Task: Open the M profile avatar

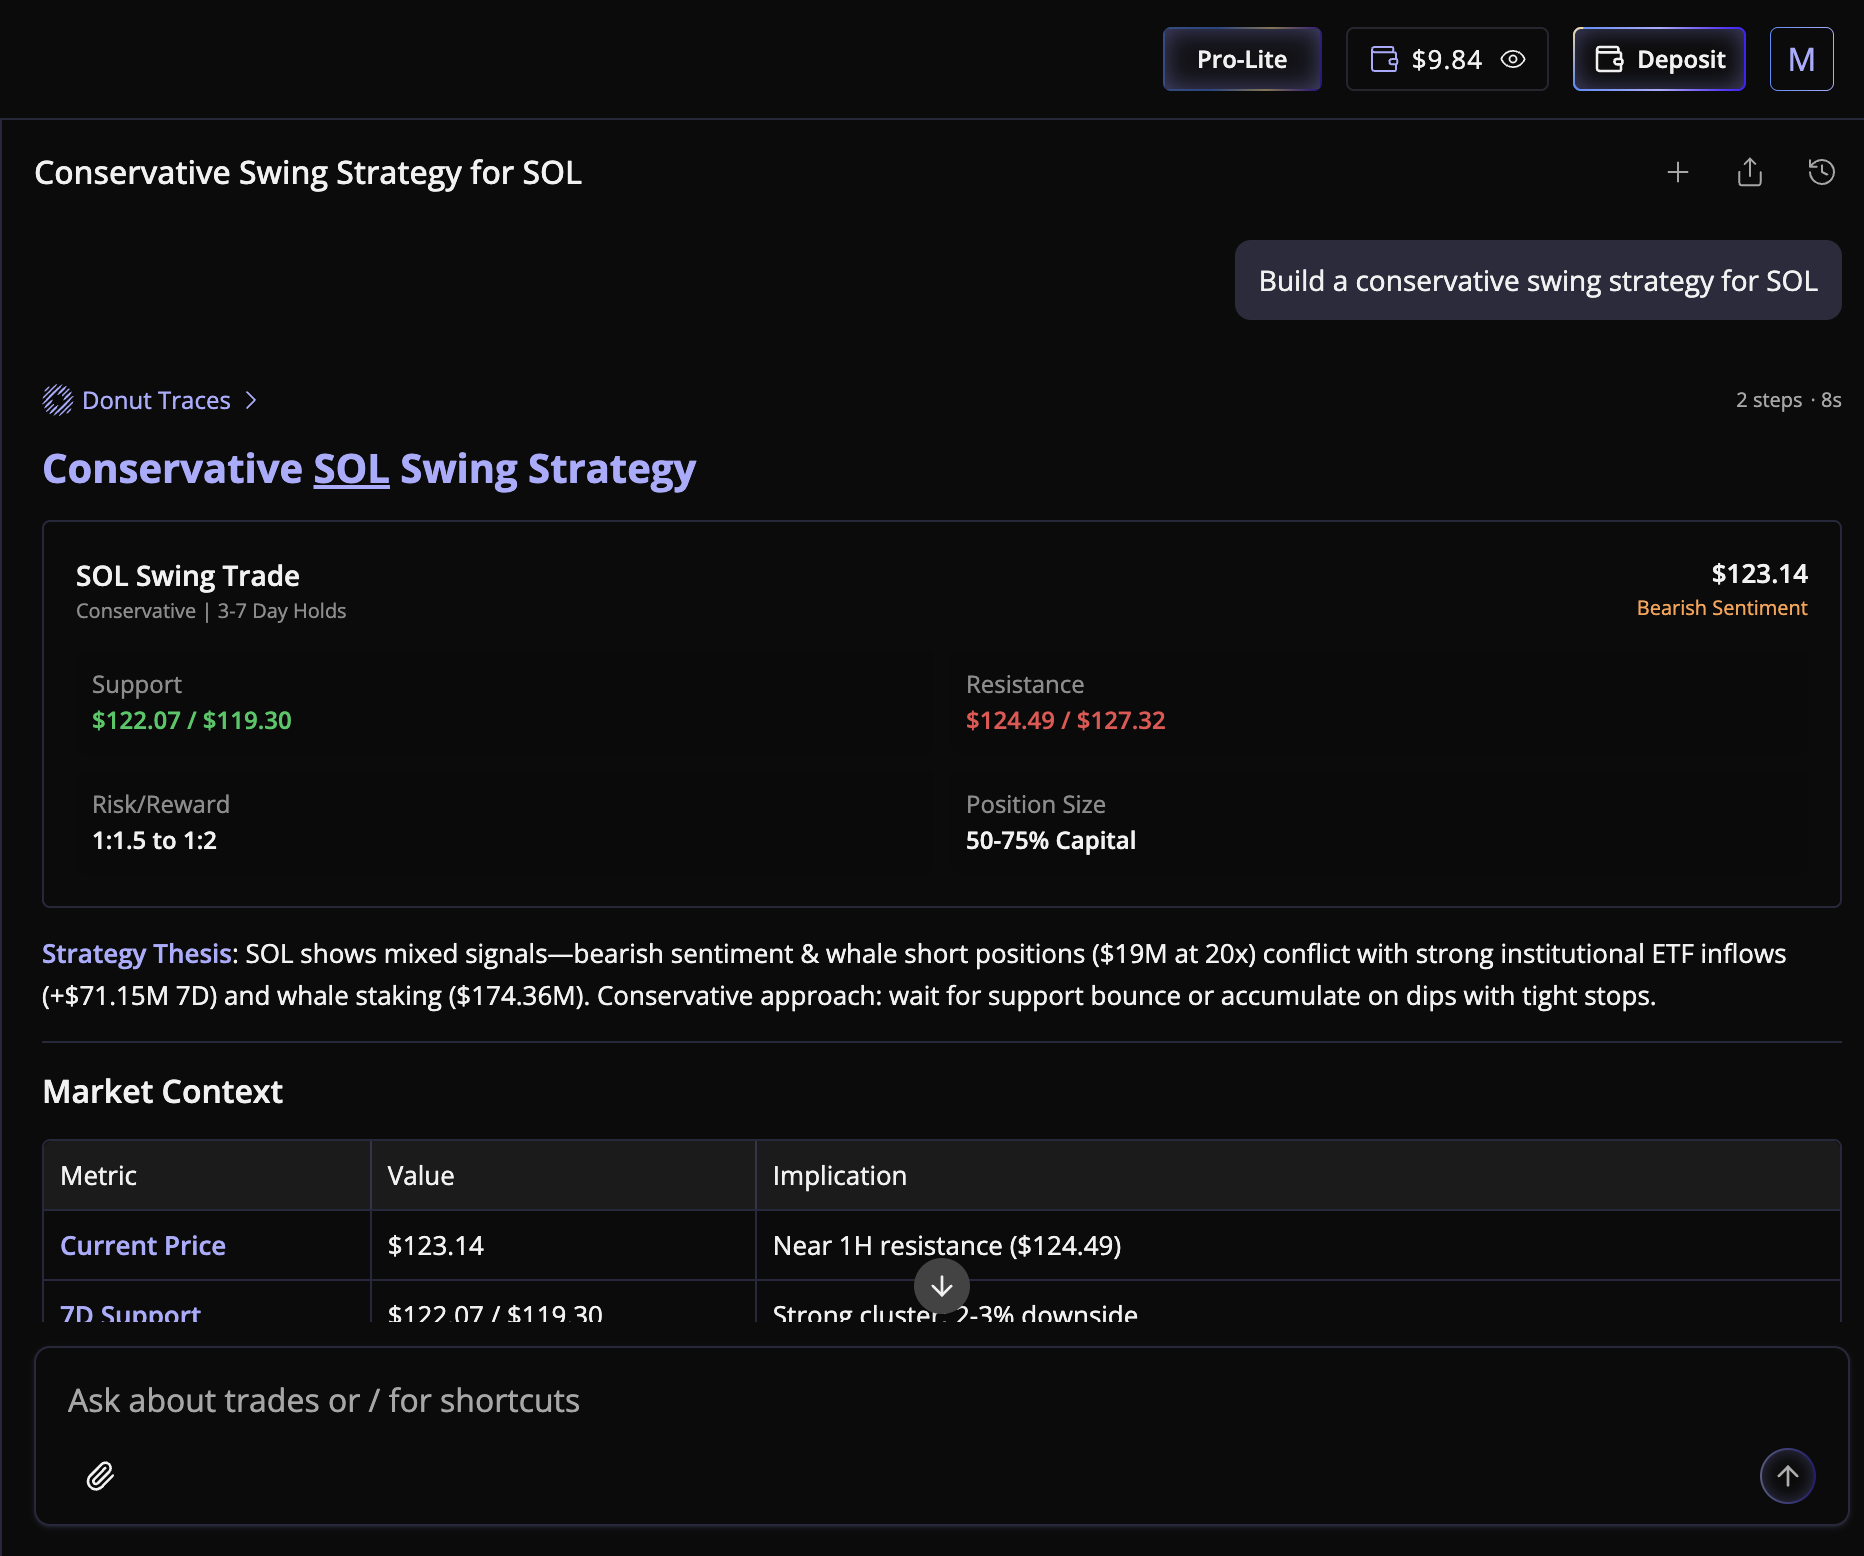Action: click(1801, 60)
